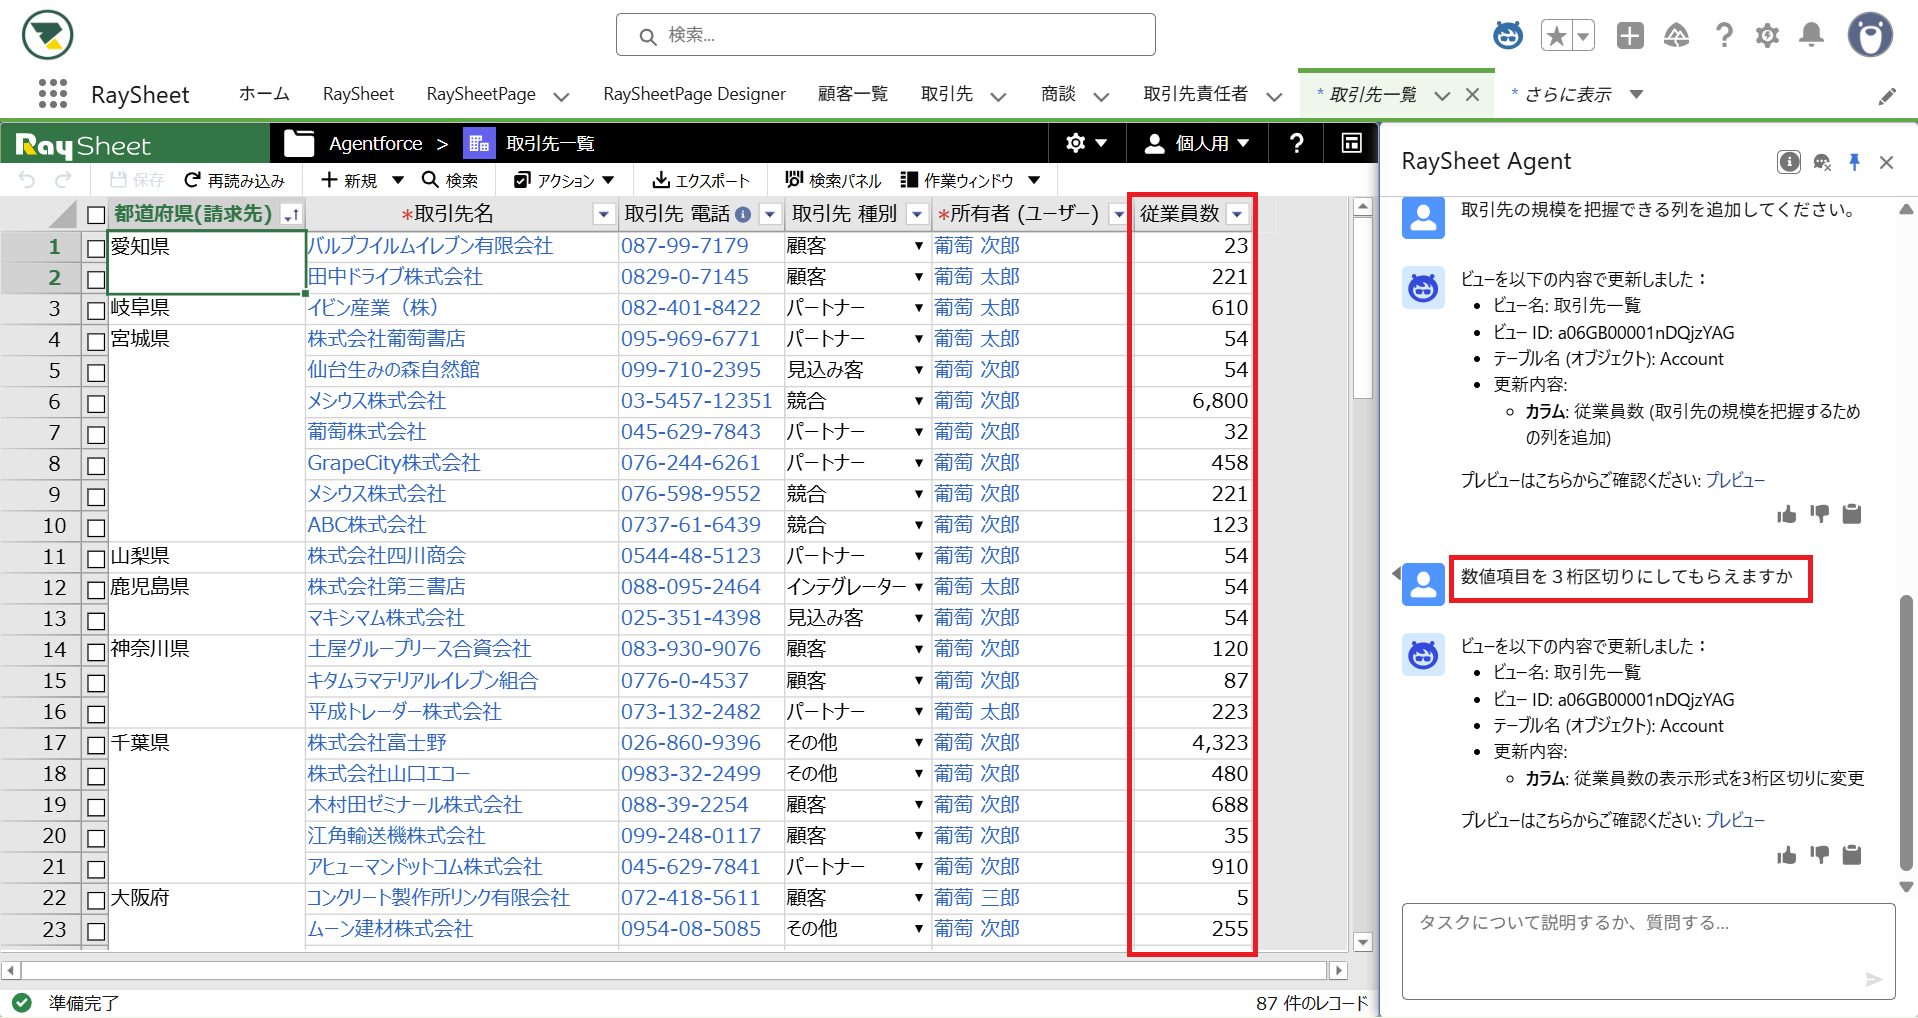Click the reload (再読み込み) icon button

point(193,180)
